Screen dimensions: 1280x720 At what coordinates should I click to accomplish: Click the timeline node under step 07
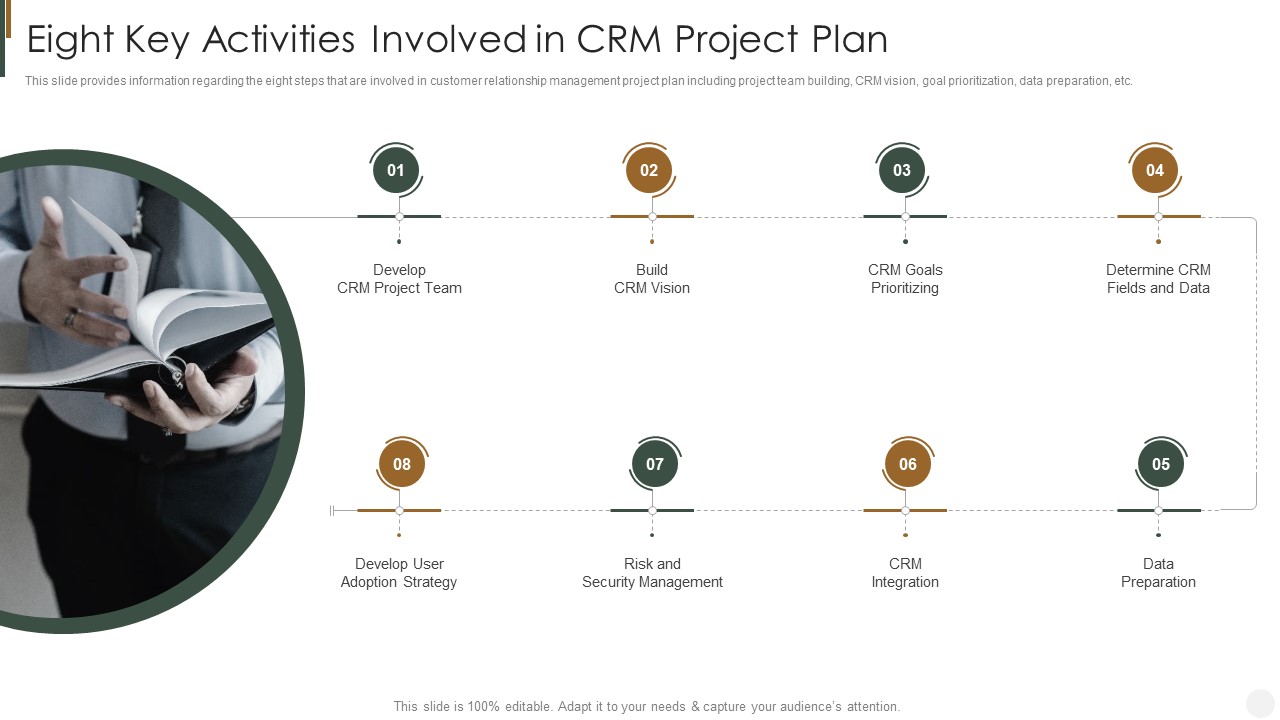pos(652,510)
